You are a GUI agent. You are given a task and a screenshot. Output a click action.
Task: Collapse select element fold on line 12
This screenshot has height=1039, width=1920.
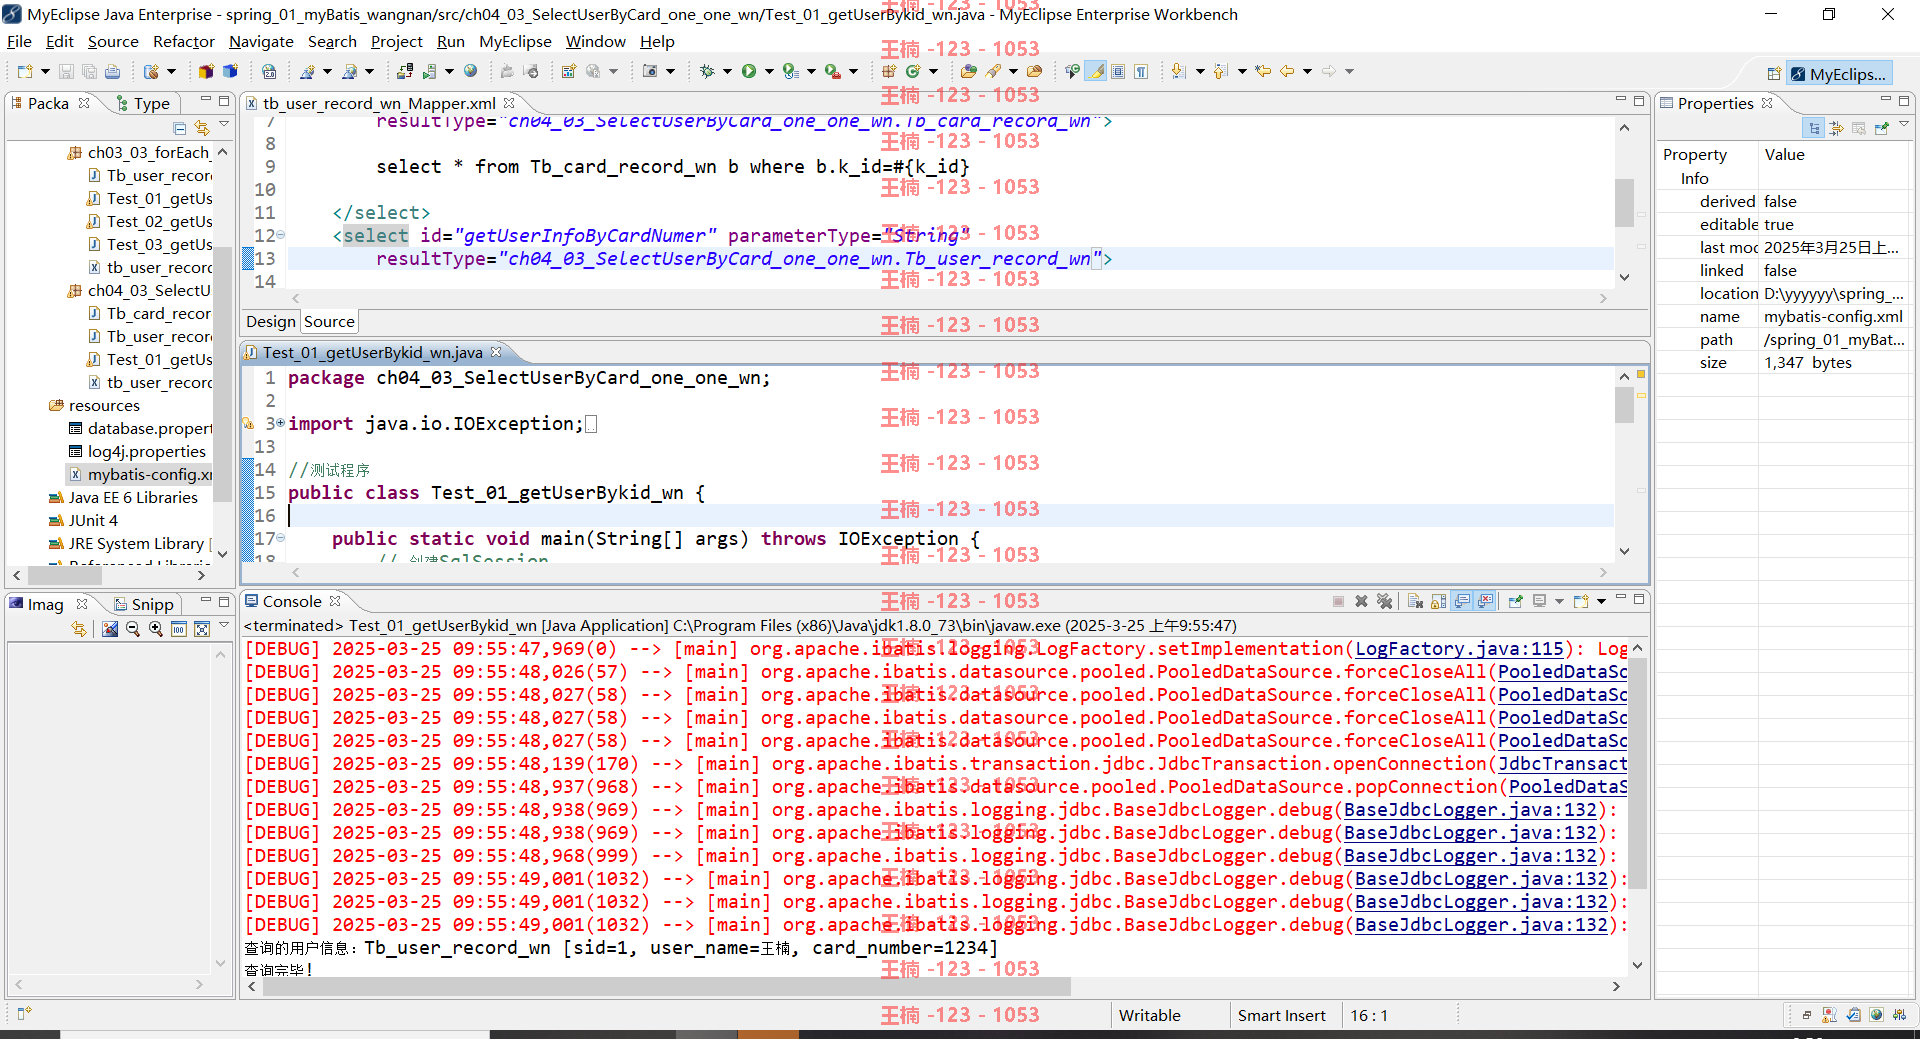(x=280, y=235)
